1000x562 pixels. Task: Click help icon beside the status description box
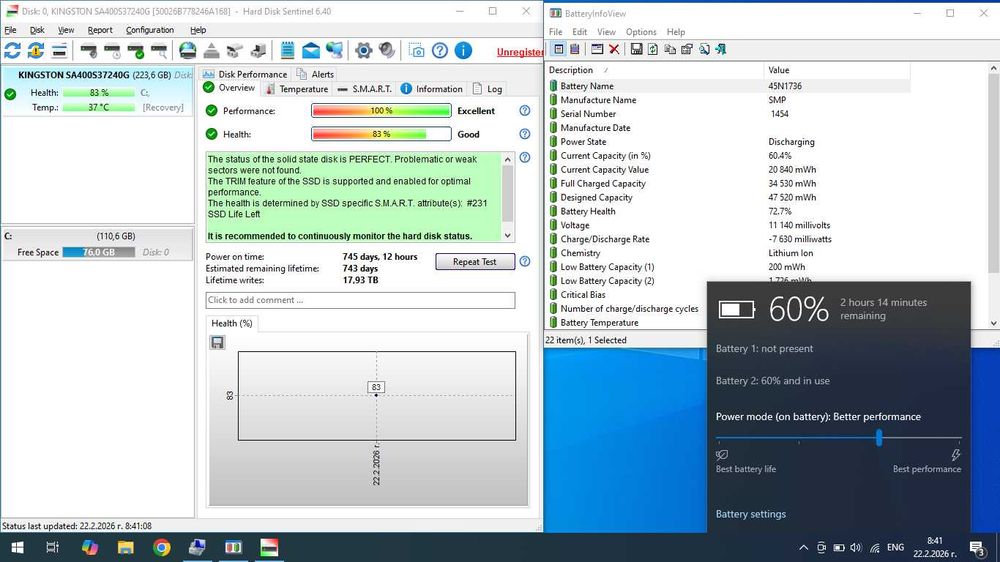coord(524,157)
